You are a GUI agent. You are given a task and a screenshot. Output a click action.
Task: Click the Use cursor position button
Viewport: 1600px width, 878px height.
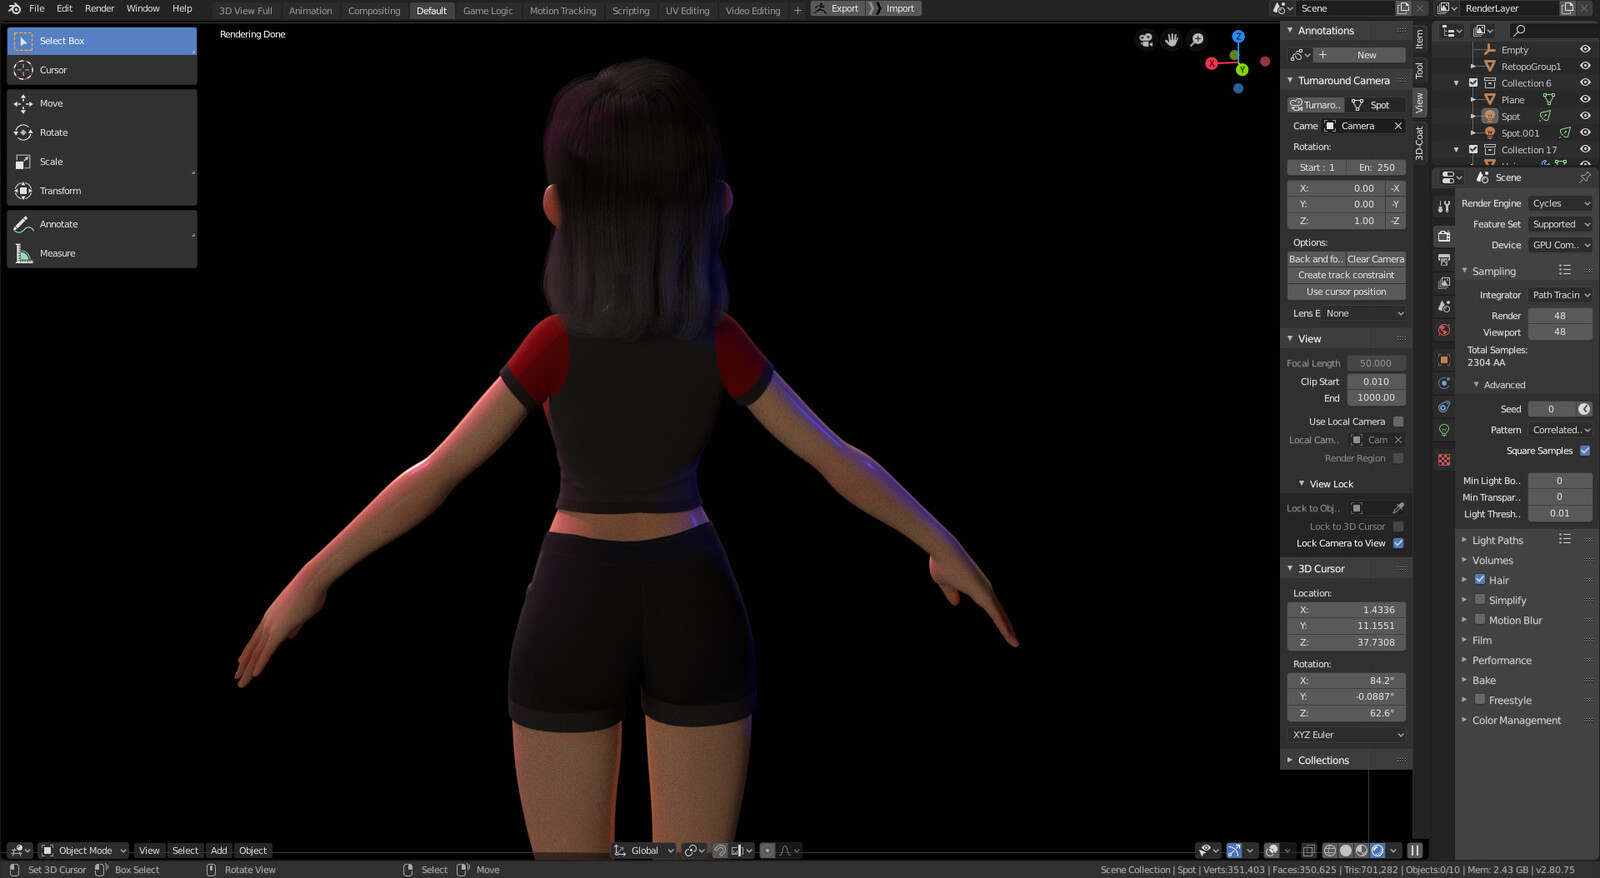coord(1346,292)
